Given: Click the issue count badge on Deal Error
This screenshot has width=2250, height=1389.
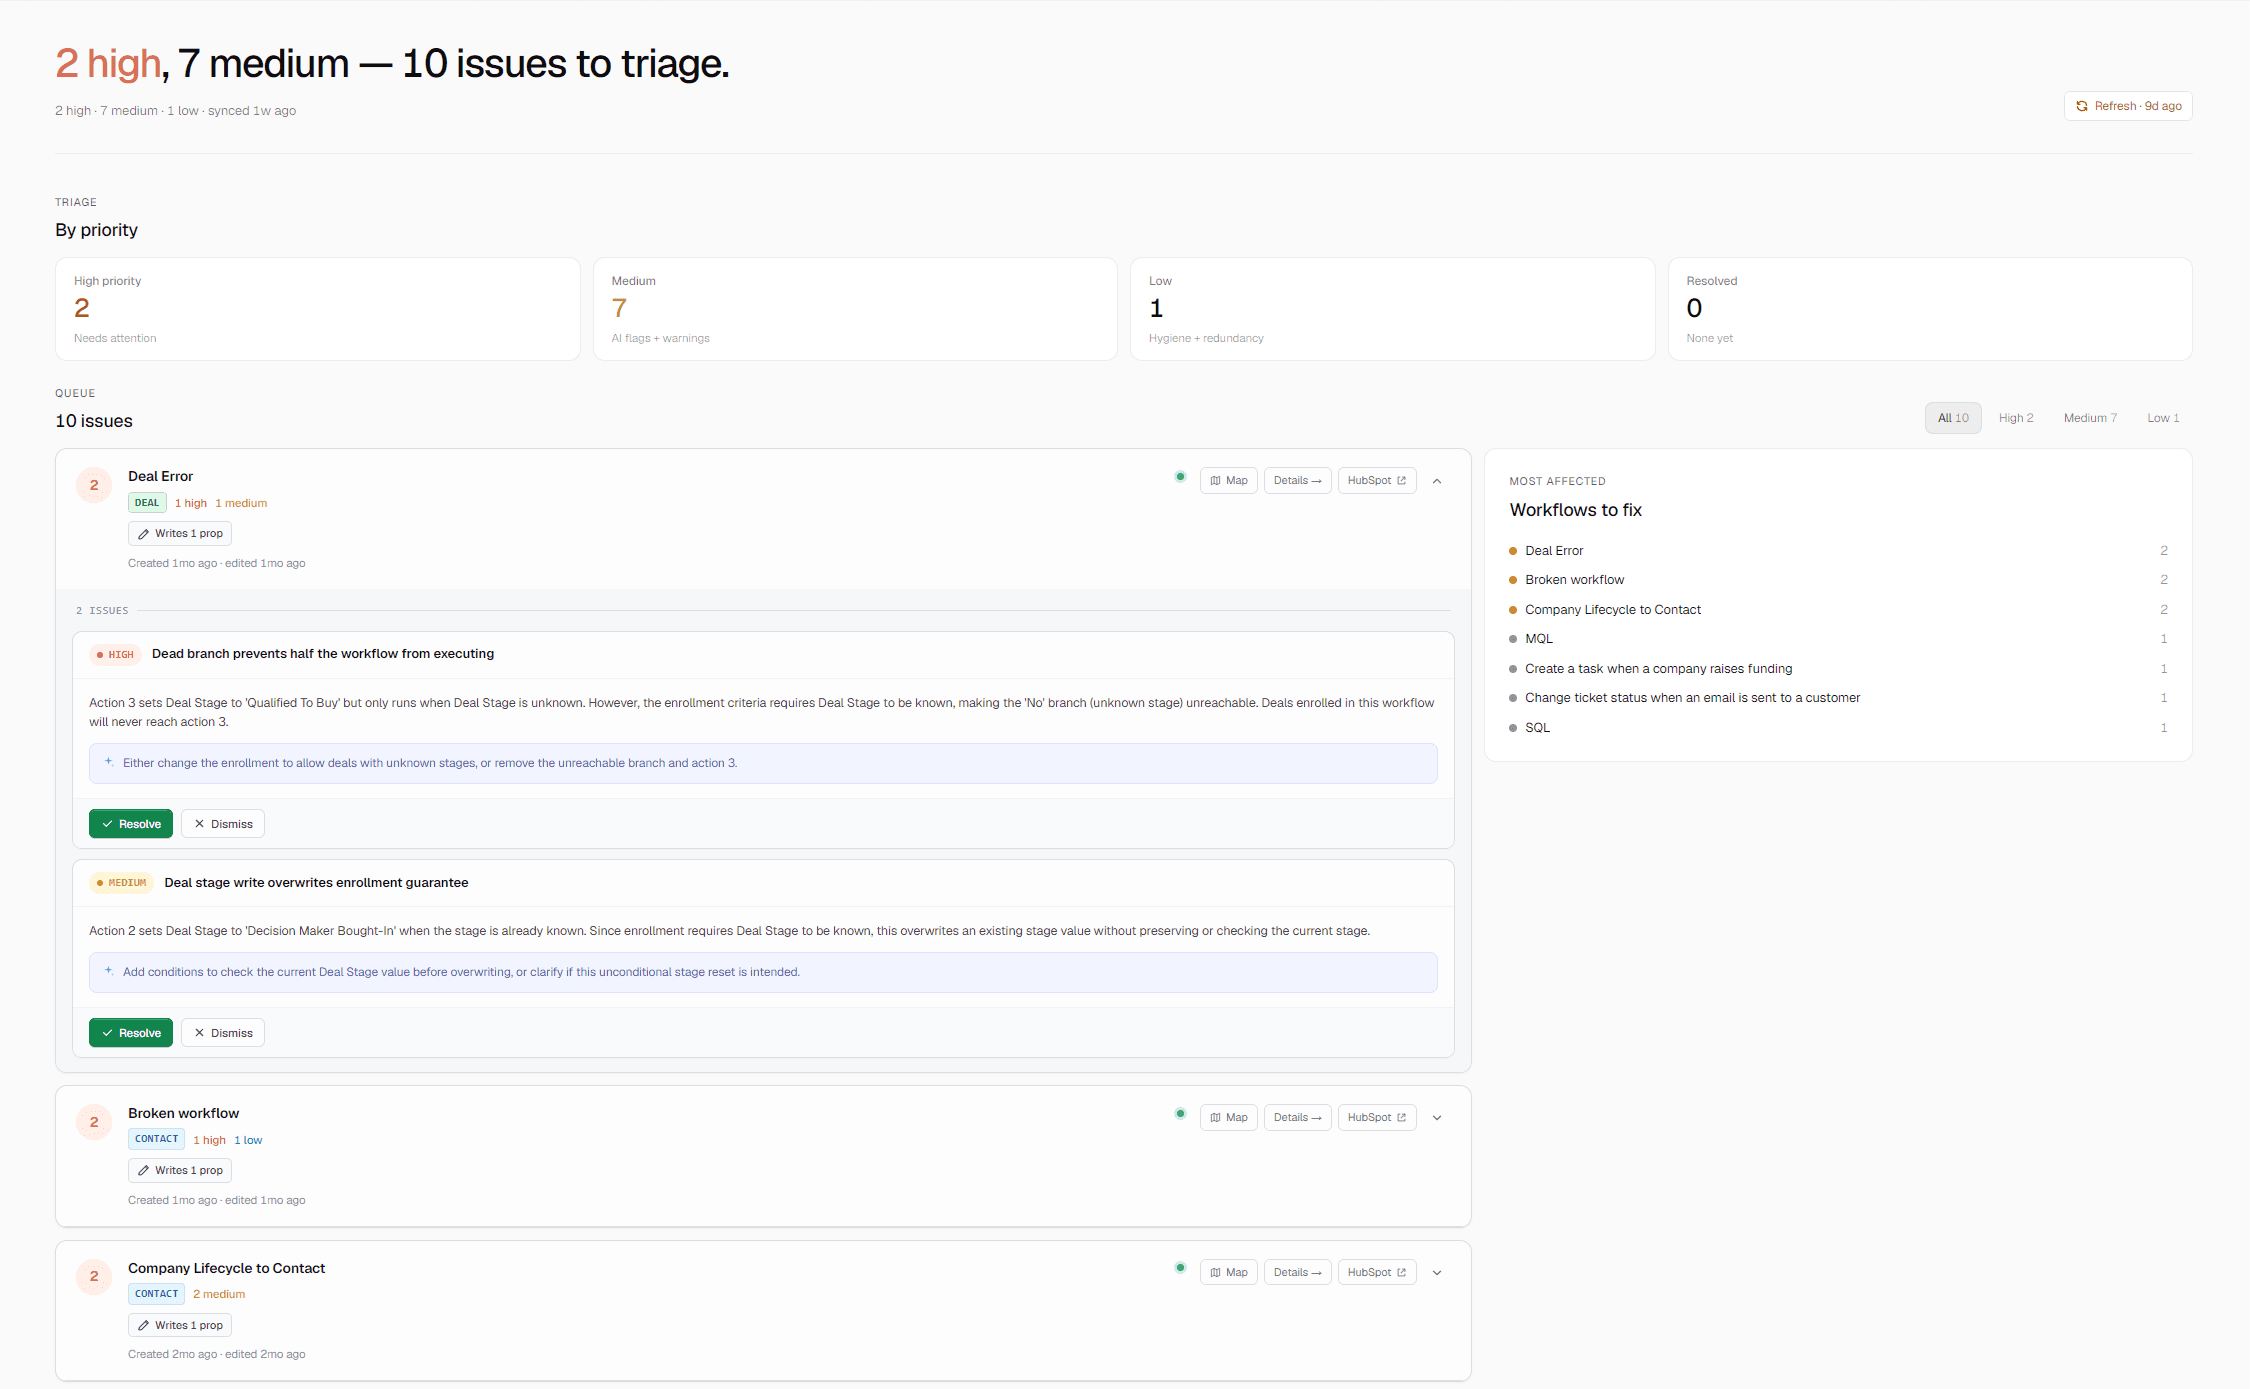Looking at the screenshot, I should tap(94, 485).
